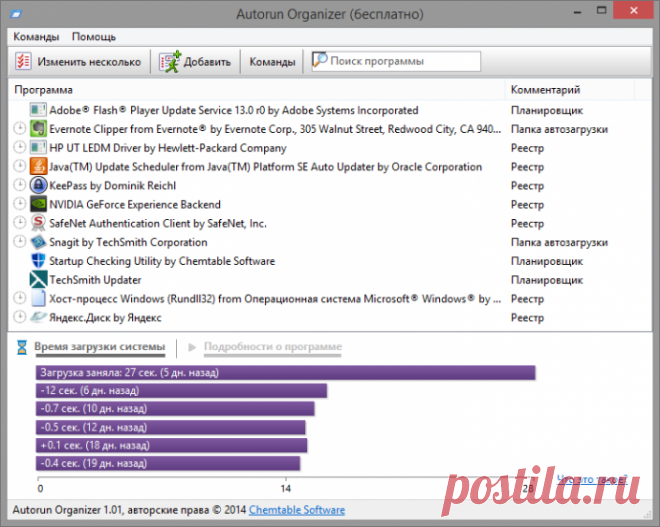Click the Java Update Scheduler icon
Screen dimensions: 660x527
point(38,167)
